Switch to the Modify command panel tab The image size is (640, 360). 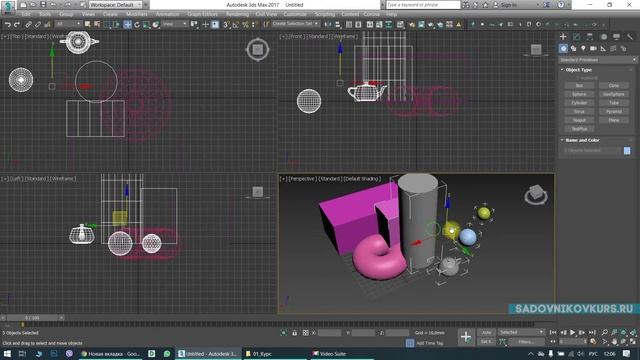[x=576, y=37]
